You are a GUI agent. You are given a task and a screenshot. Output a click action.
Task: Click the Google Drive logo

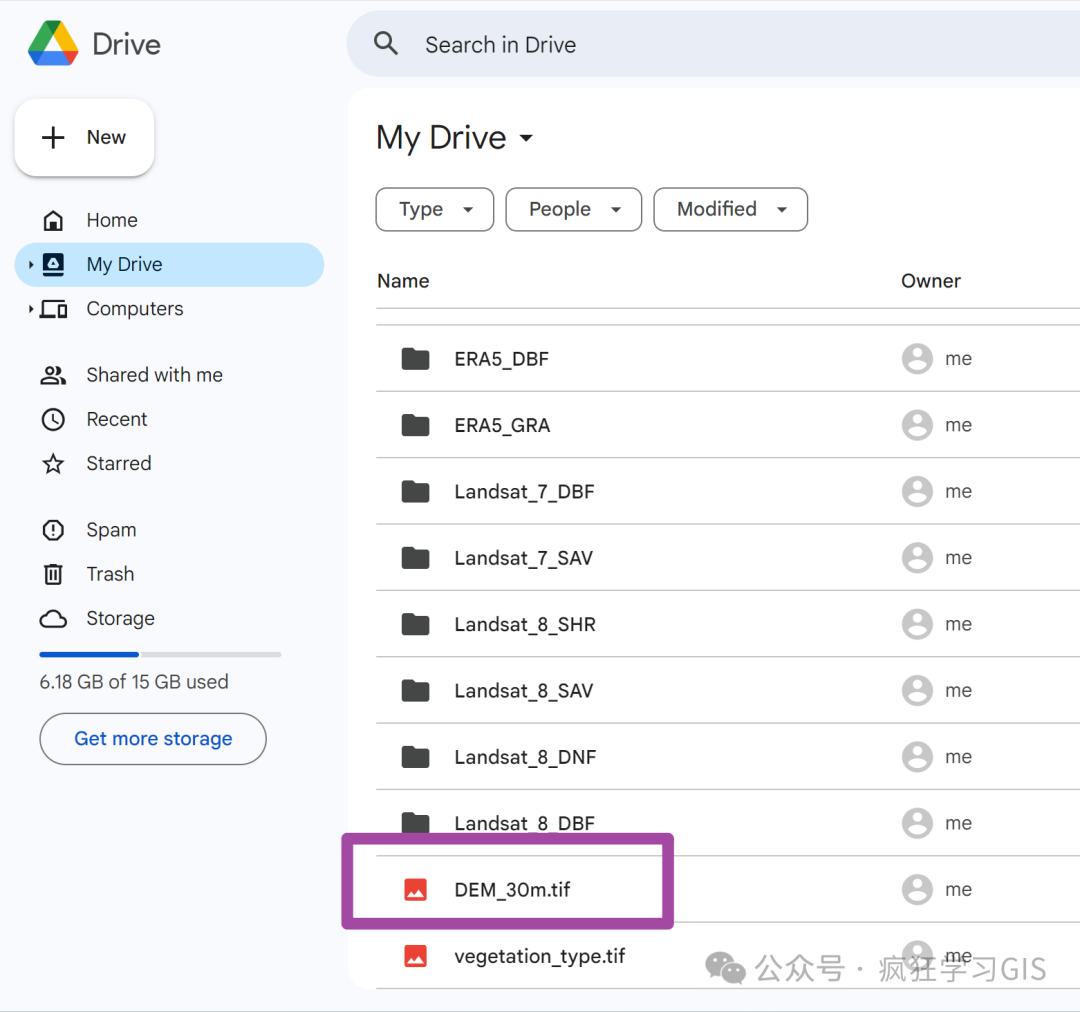tap(53, 43)
